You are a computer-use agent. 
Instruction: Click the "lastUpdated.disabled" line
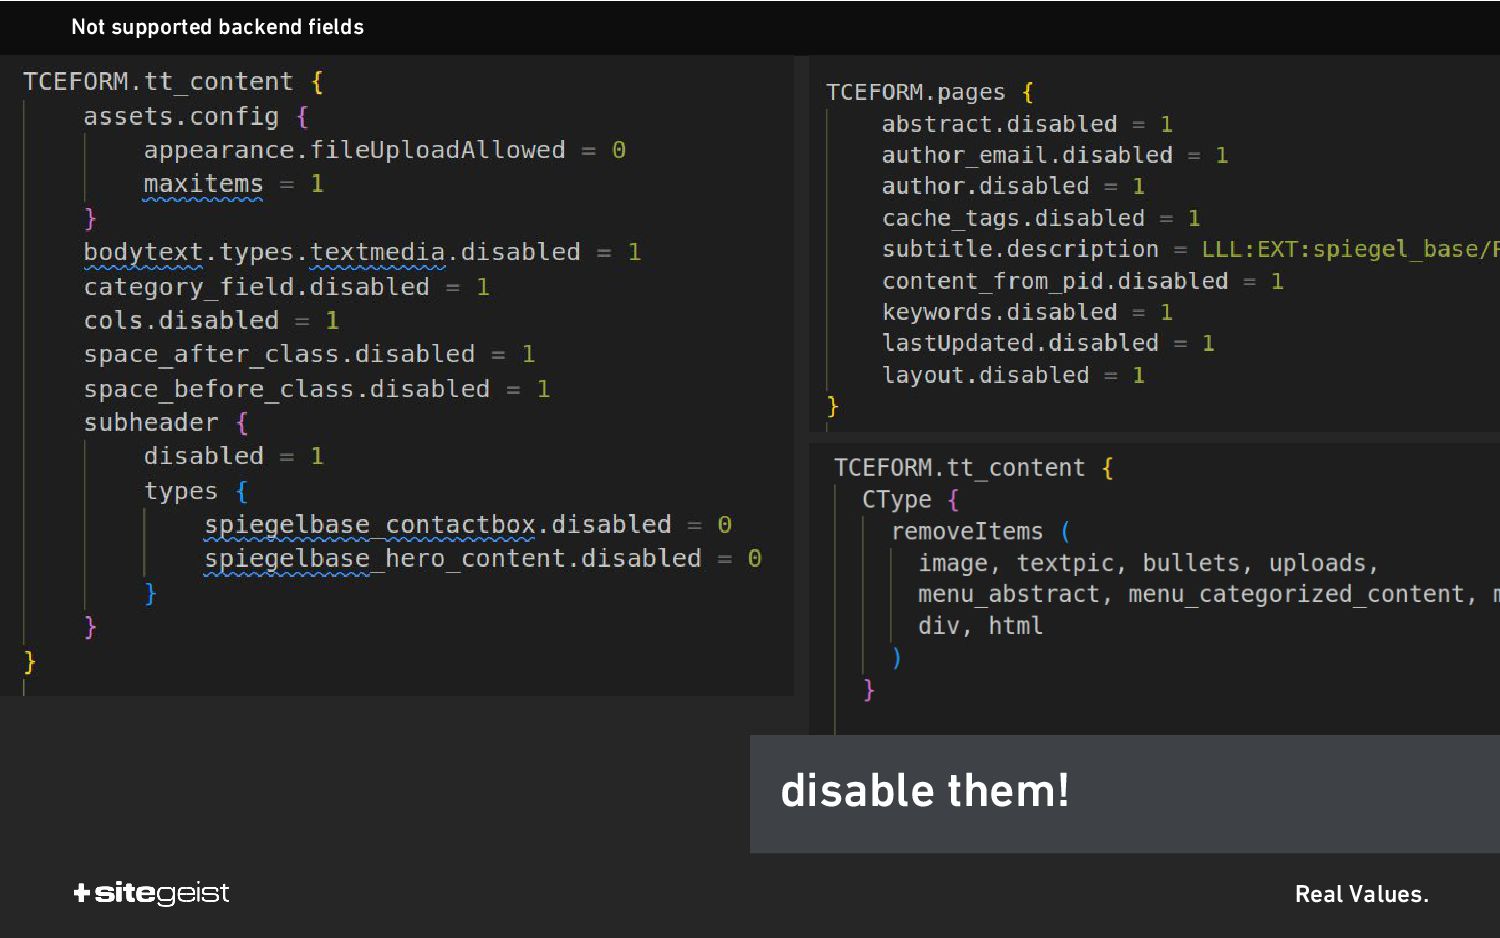1019,343
